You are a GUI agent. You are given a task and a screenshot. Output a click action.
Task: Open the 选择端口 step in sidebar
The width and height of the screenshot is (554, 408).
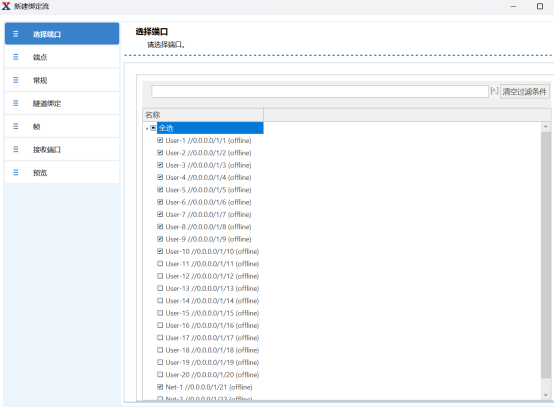click(62, 34)
